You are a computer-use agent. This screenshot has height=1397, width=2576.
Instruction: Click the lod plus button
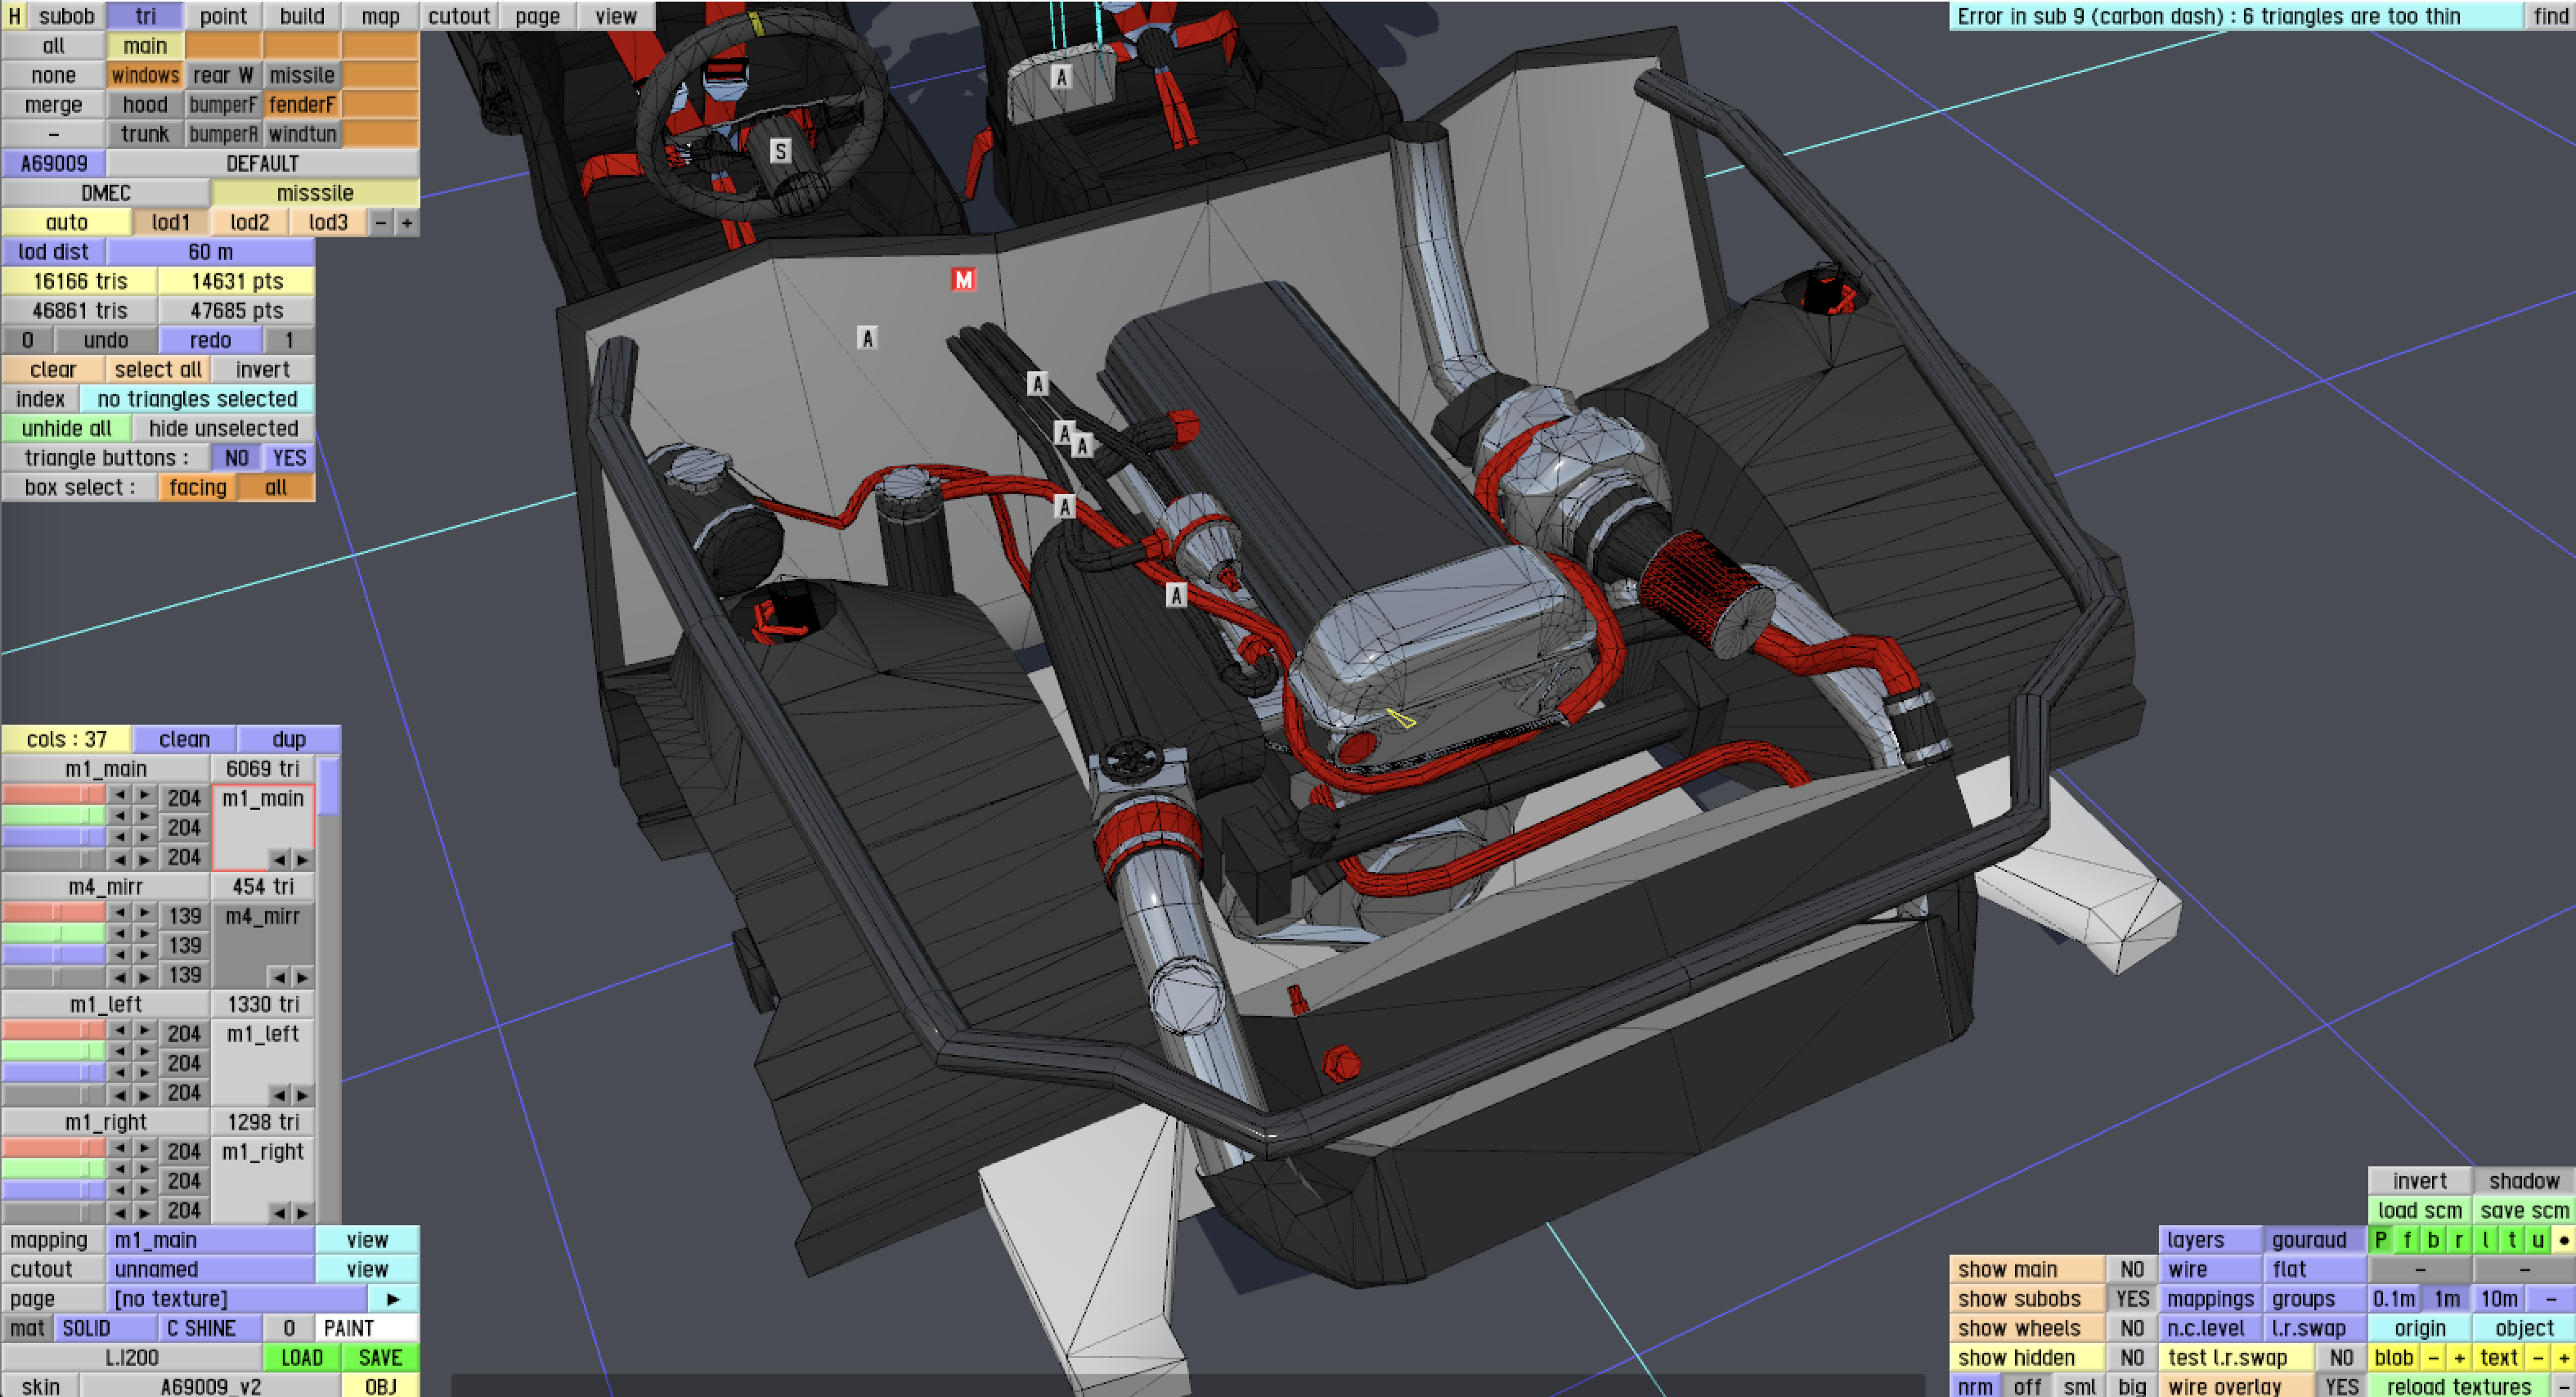[406, 222]
